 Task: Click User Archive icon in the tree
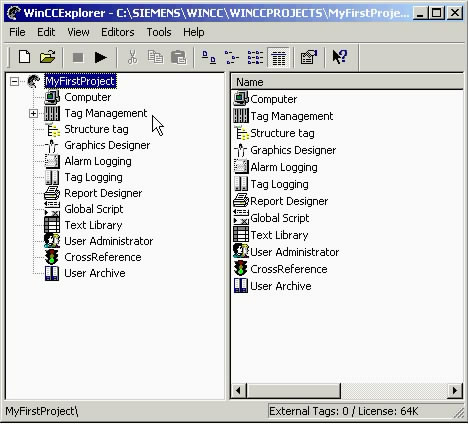pyautogui.click(x=52, y=273)
